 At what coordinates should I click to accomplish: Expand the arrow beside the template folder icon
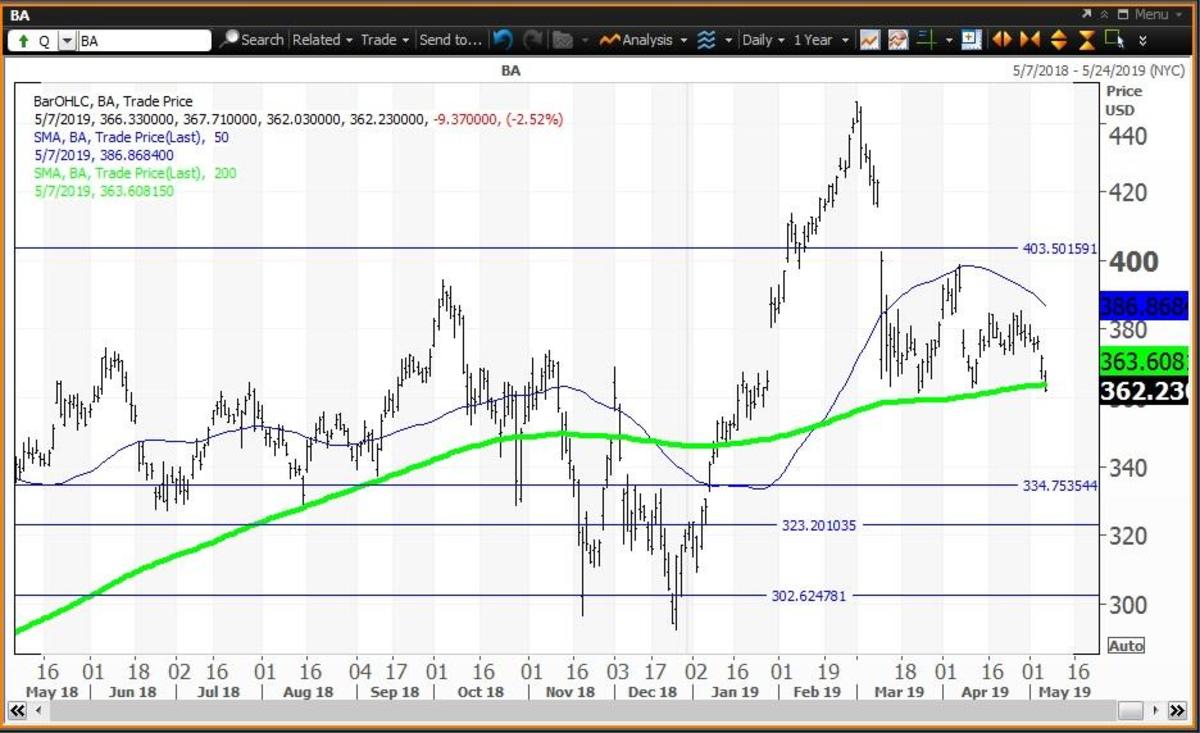pyautogui.click(x=583, y=41)
